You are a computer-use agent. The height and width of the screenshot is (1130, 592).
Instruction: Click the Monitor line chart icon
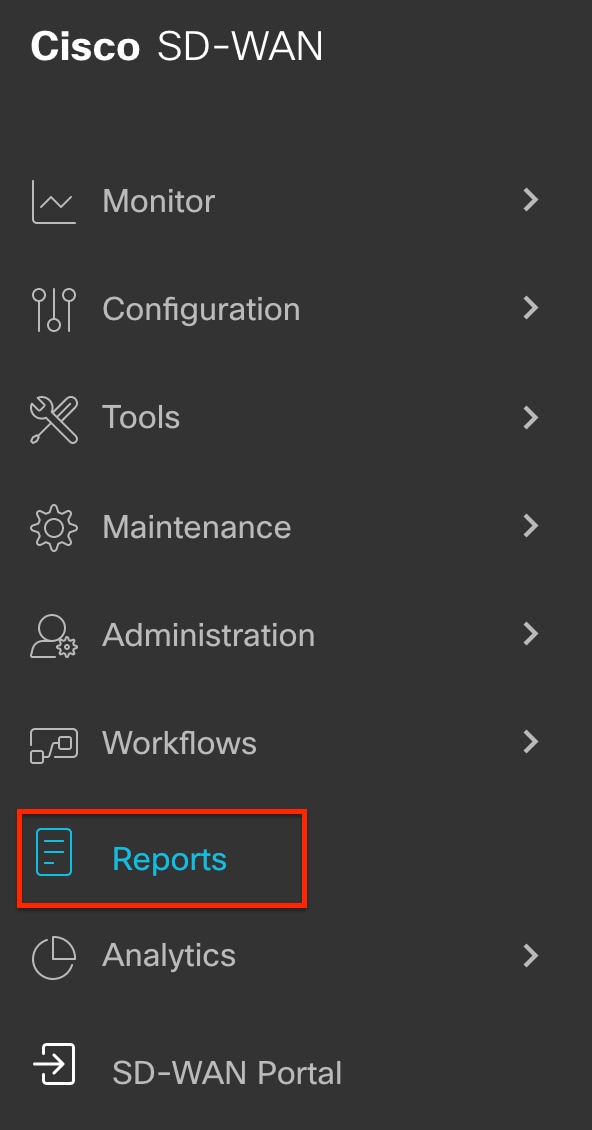(x=53, y=202)
